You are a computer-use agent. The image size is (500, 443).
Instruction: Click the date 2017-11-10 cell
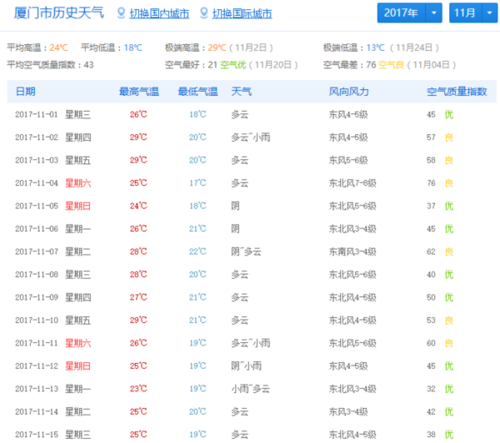pyautogui.click(x=36, y=320)
